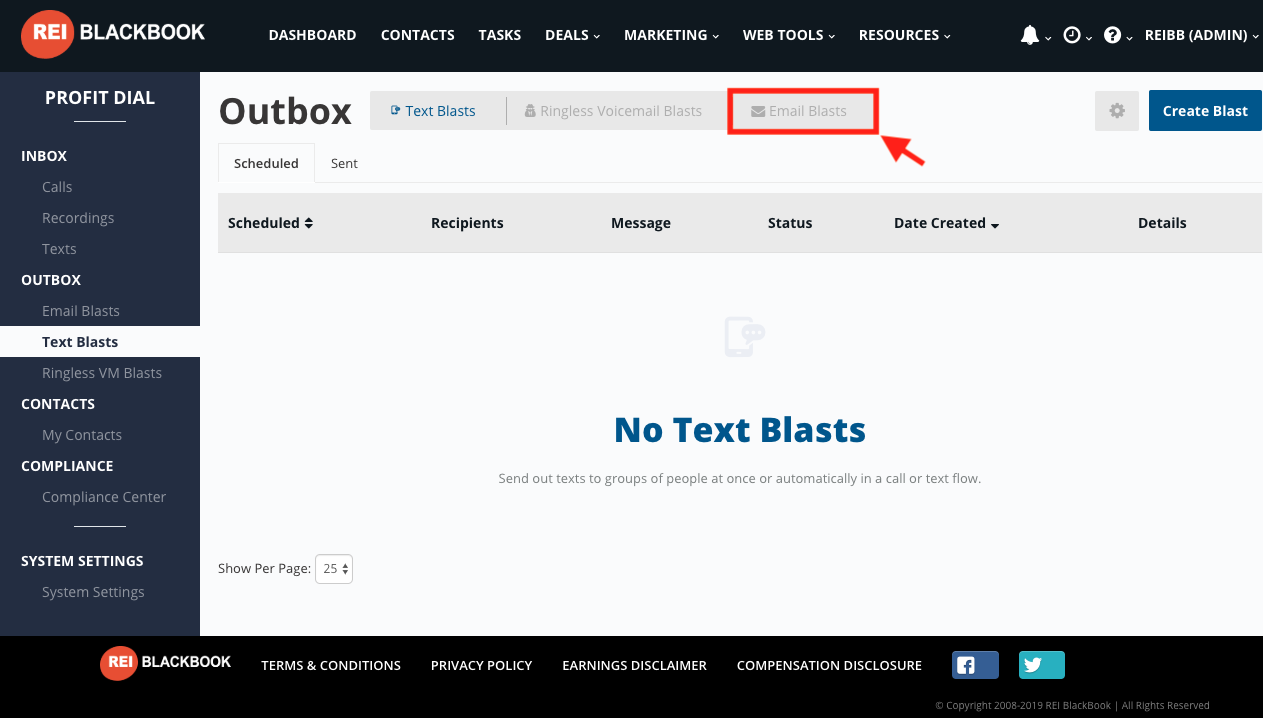Expand the Resources menu
The image size is (1263, 718).
click(x=904, y=35)
